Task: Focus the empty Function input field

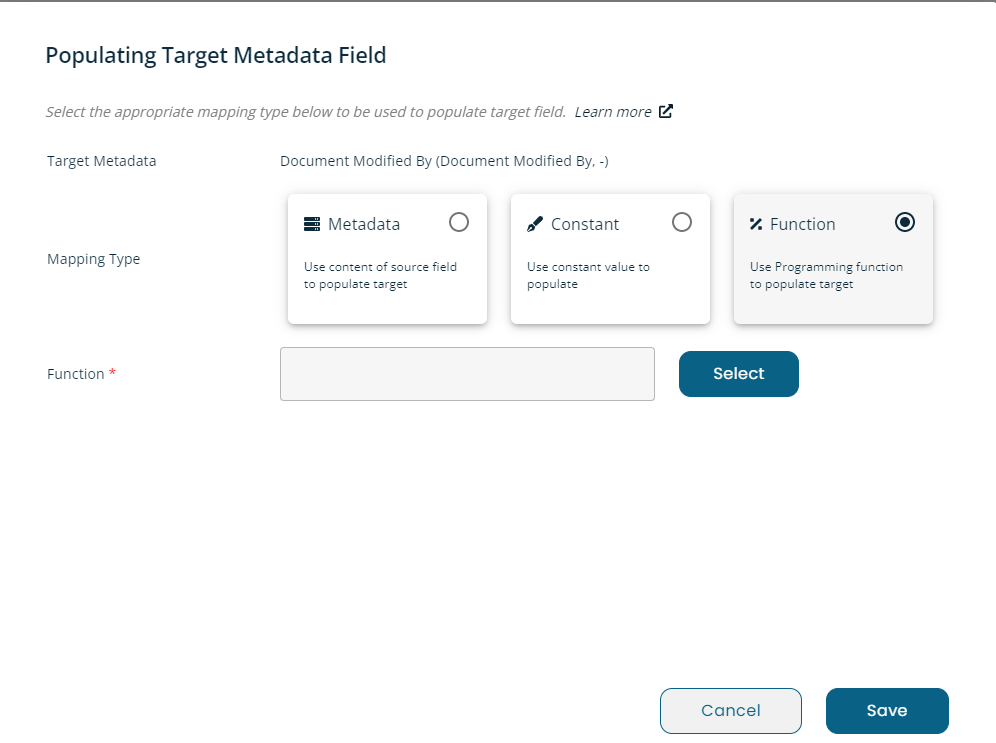Action: pyautogui.click(x=468, y=374)
